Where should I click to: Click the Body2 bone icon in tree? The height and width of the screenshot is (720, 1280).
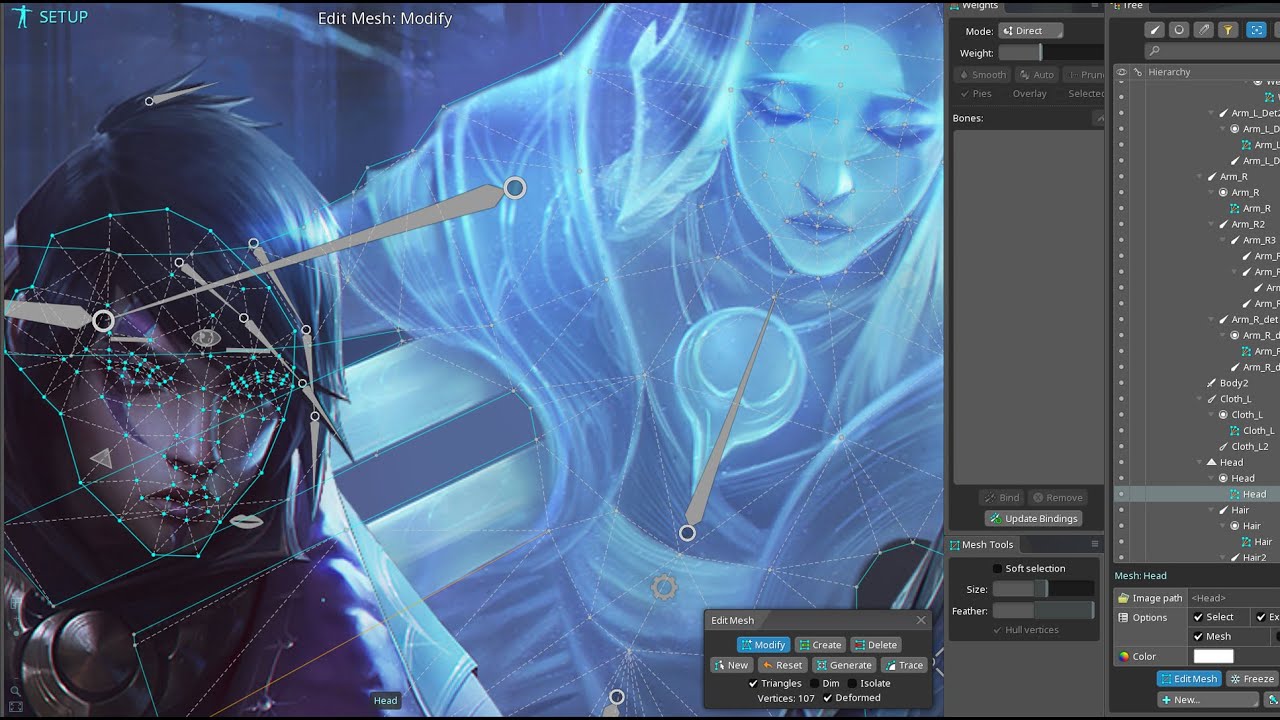tap(1211, 383)
